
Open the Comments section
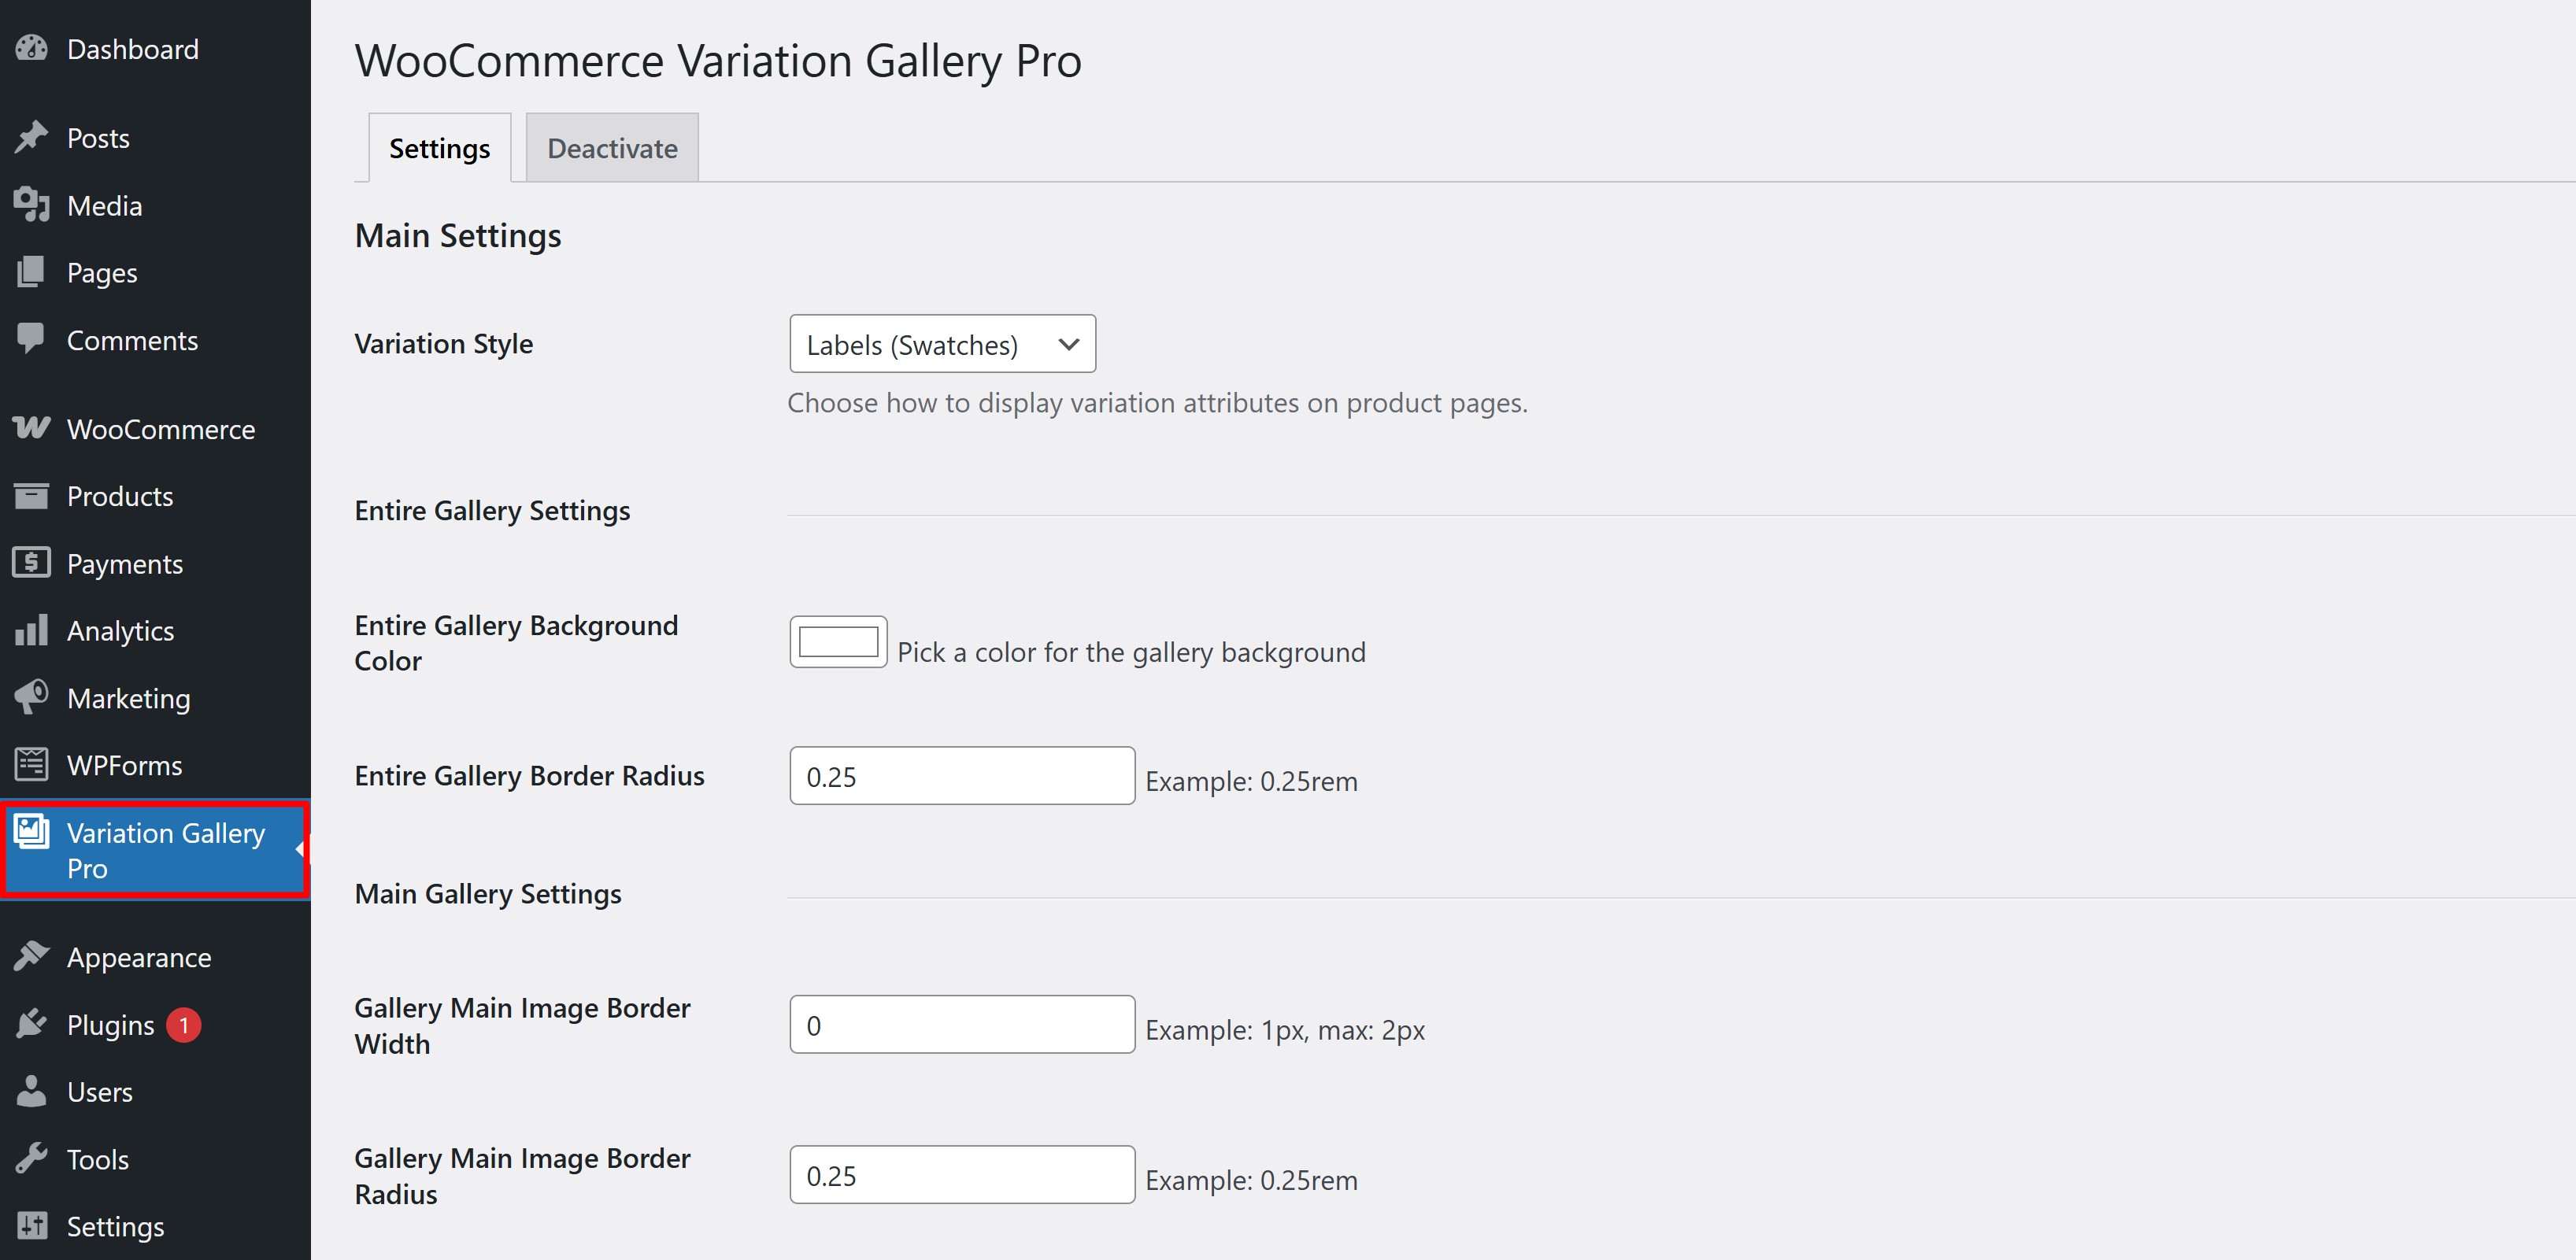pos(132,340)
